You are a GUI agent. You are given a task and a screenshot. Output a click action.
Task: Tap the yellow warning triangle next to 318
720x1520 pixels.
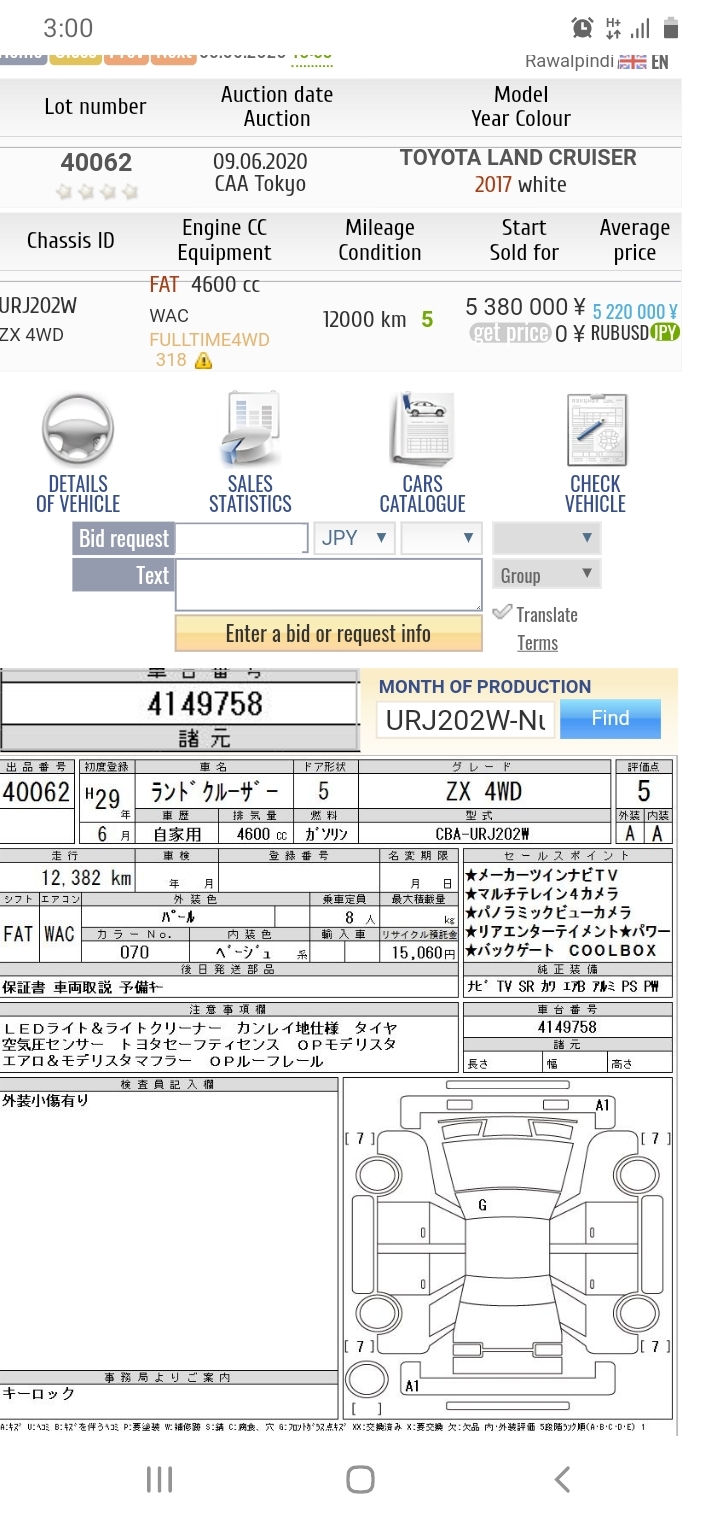(x=203, y=361)
